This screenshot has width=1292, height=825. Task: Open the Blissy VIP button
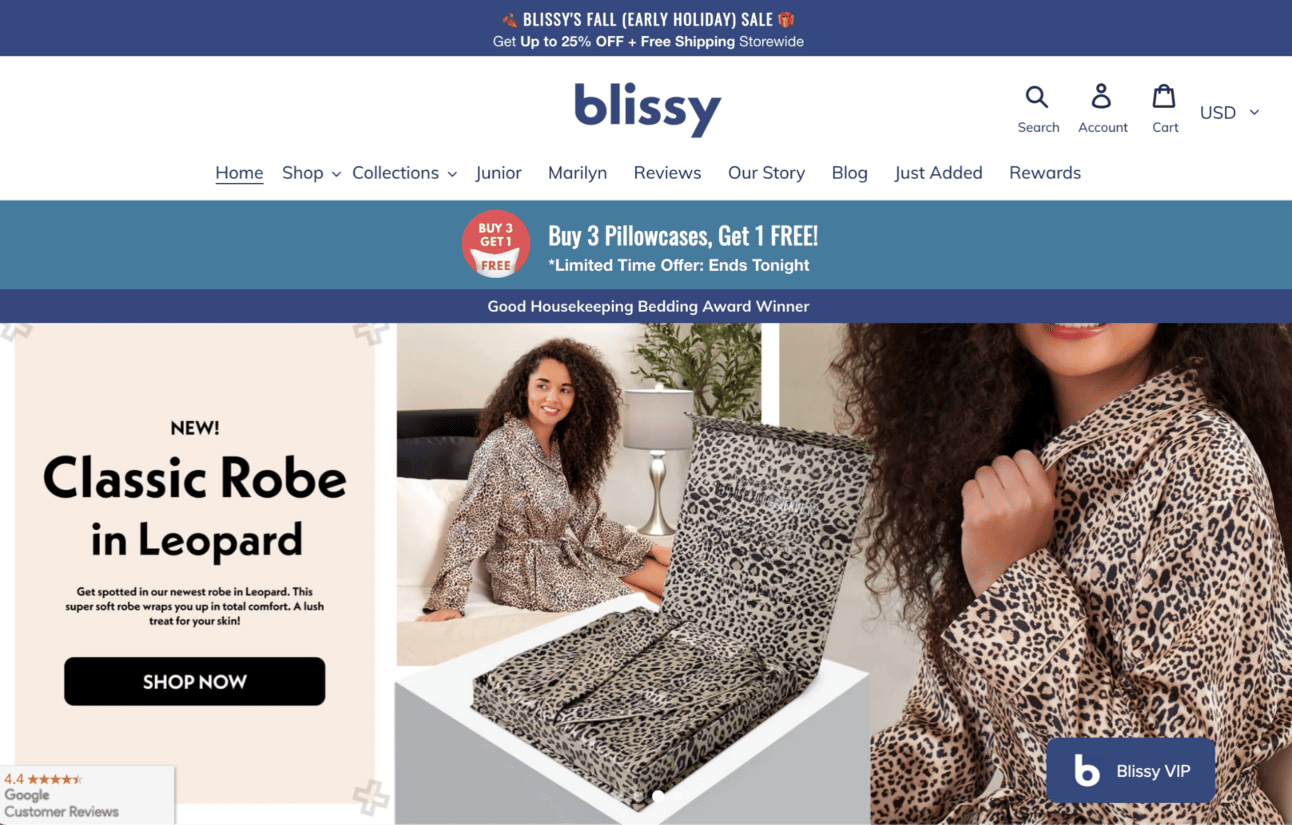pos(1131,771)
